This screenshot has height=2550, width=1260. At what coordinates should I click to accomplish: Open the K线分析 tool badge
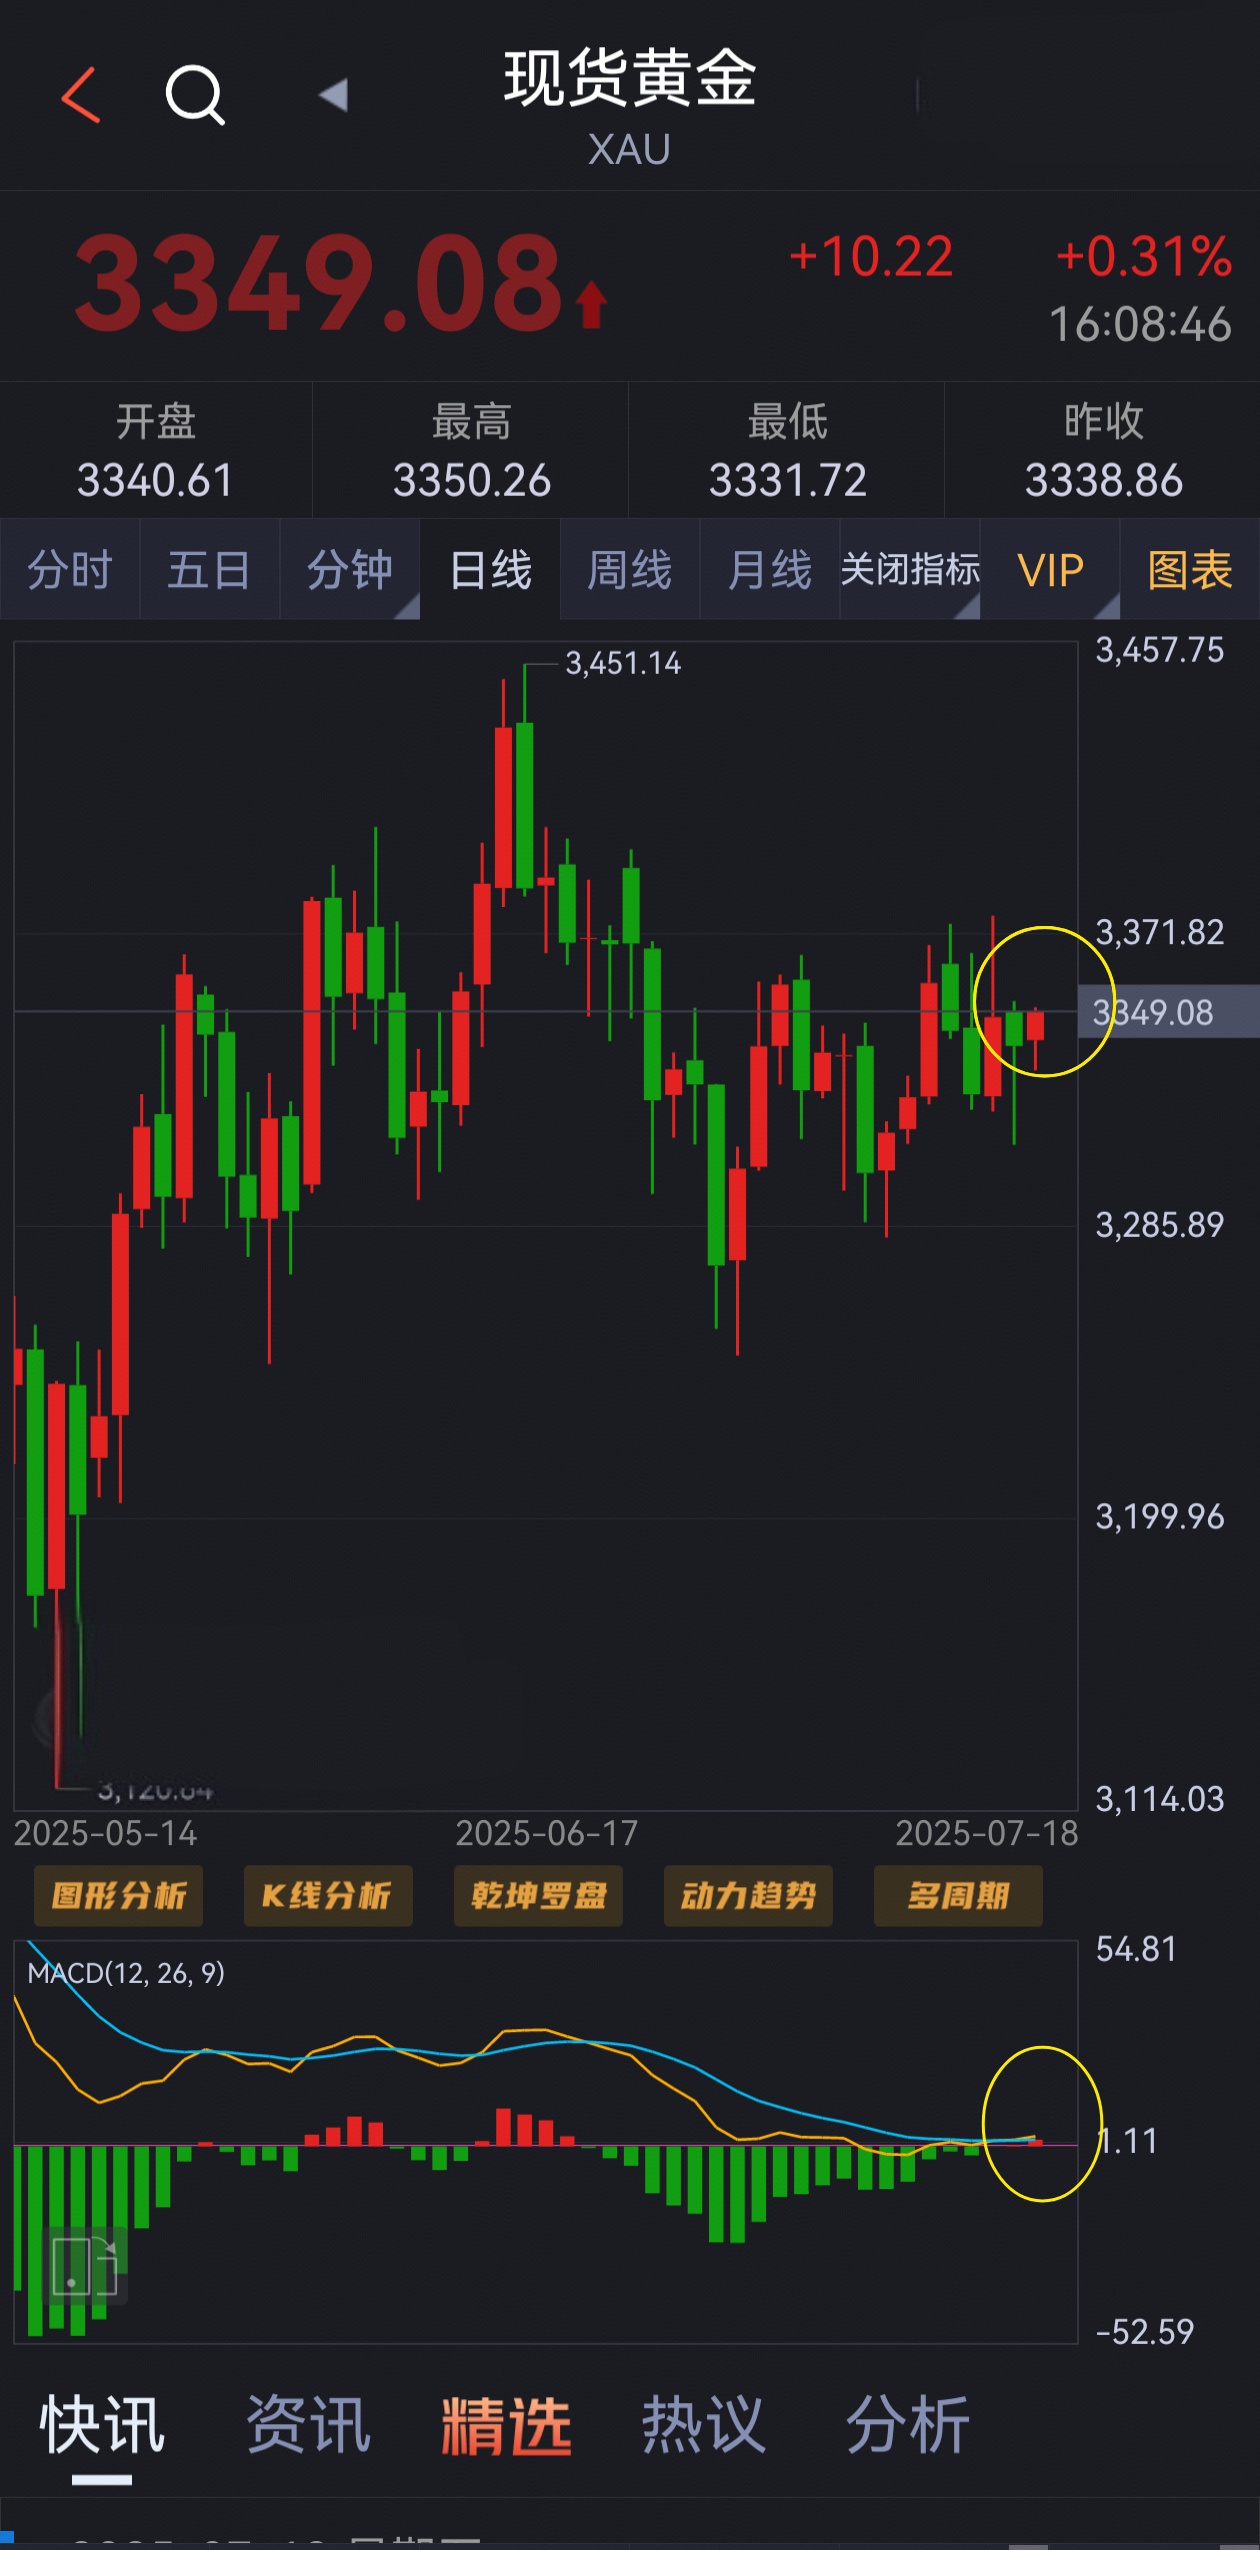tap(328, 1895)
